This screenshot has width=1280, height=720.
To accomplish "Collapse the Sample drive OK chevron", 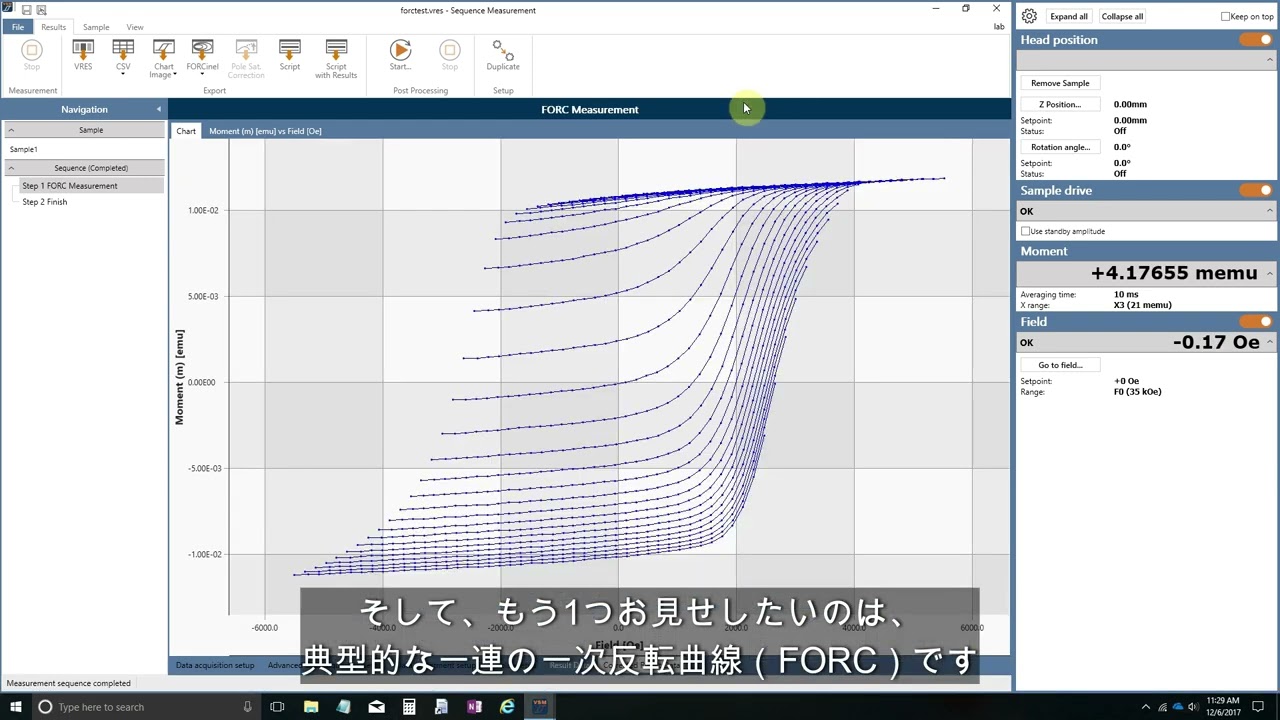I will pos(1270,211).
